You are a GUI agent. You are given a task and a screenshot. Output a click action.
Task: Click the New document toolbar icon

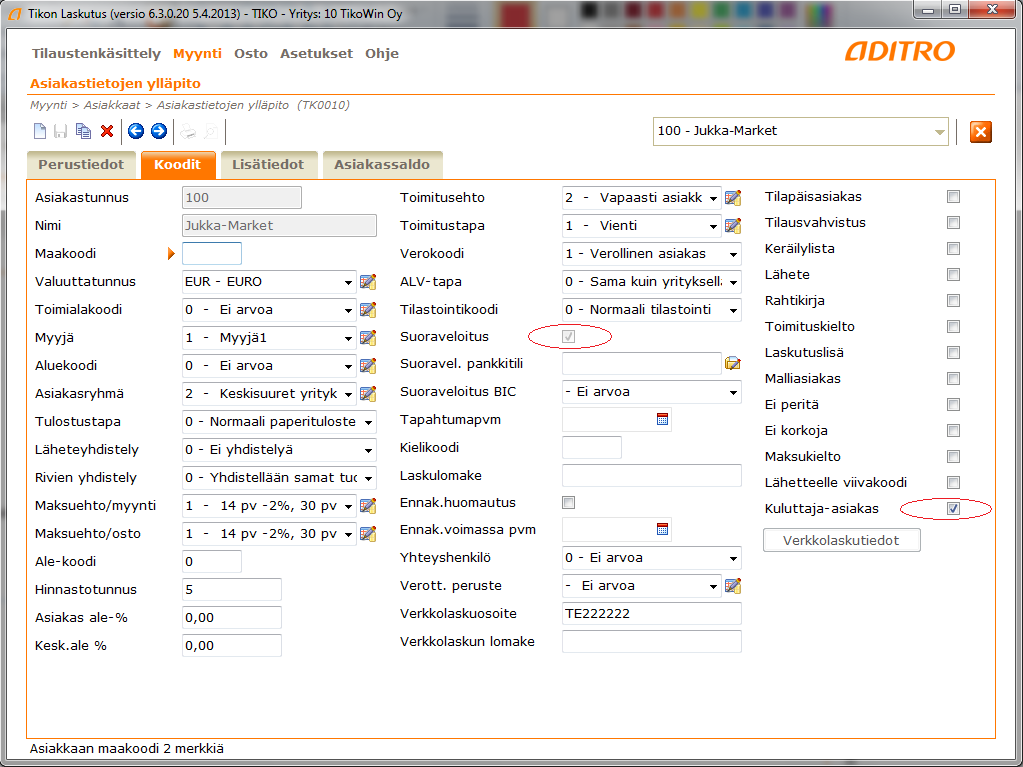[x=40, y=131]
